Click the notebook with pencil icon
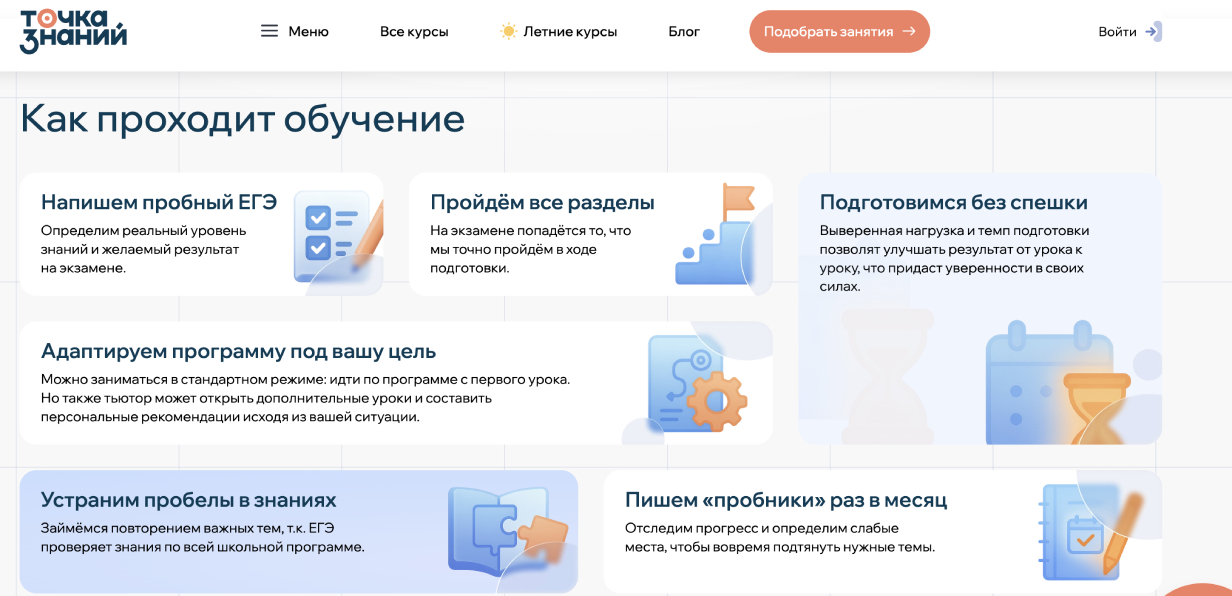Image resolution: width=1232 pixels, height=596 pixels. [x=1091, y=529]
